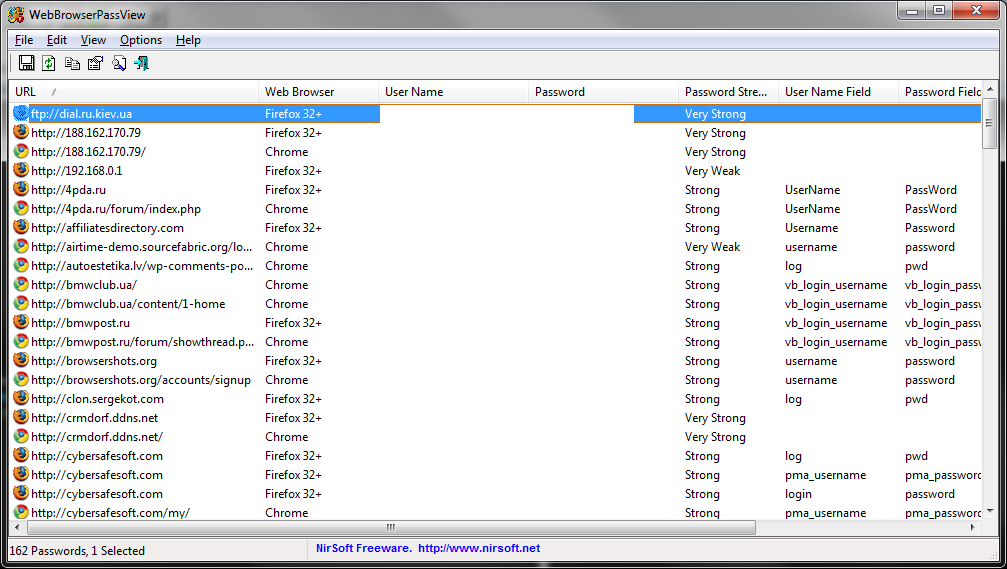Click the pma_username cell of cybersafesoft.com/my/ row
Screen dimensions: 1007x569
point(825,512)
